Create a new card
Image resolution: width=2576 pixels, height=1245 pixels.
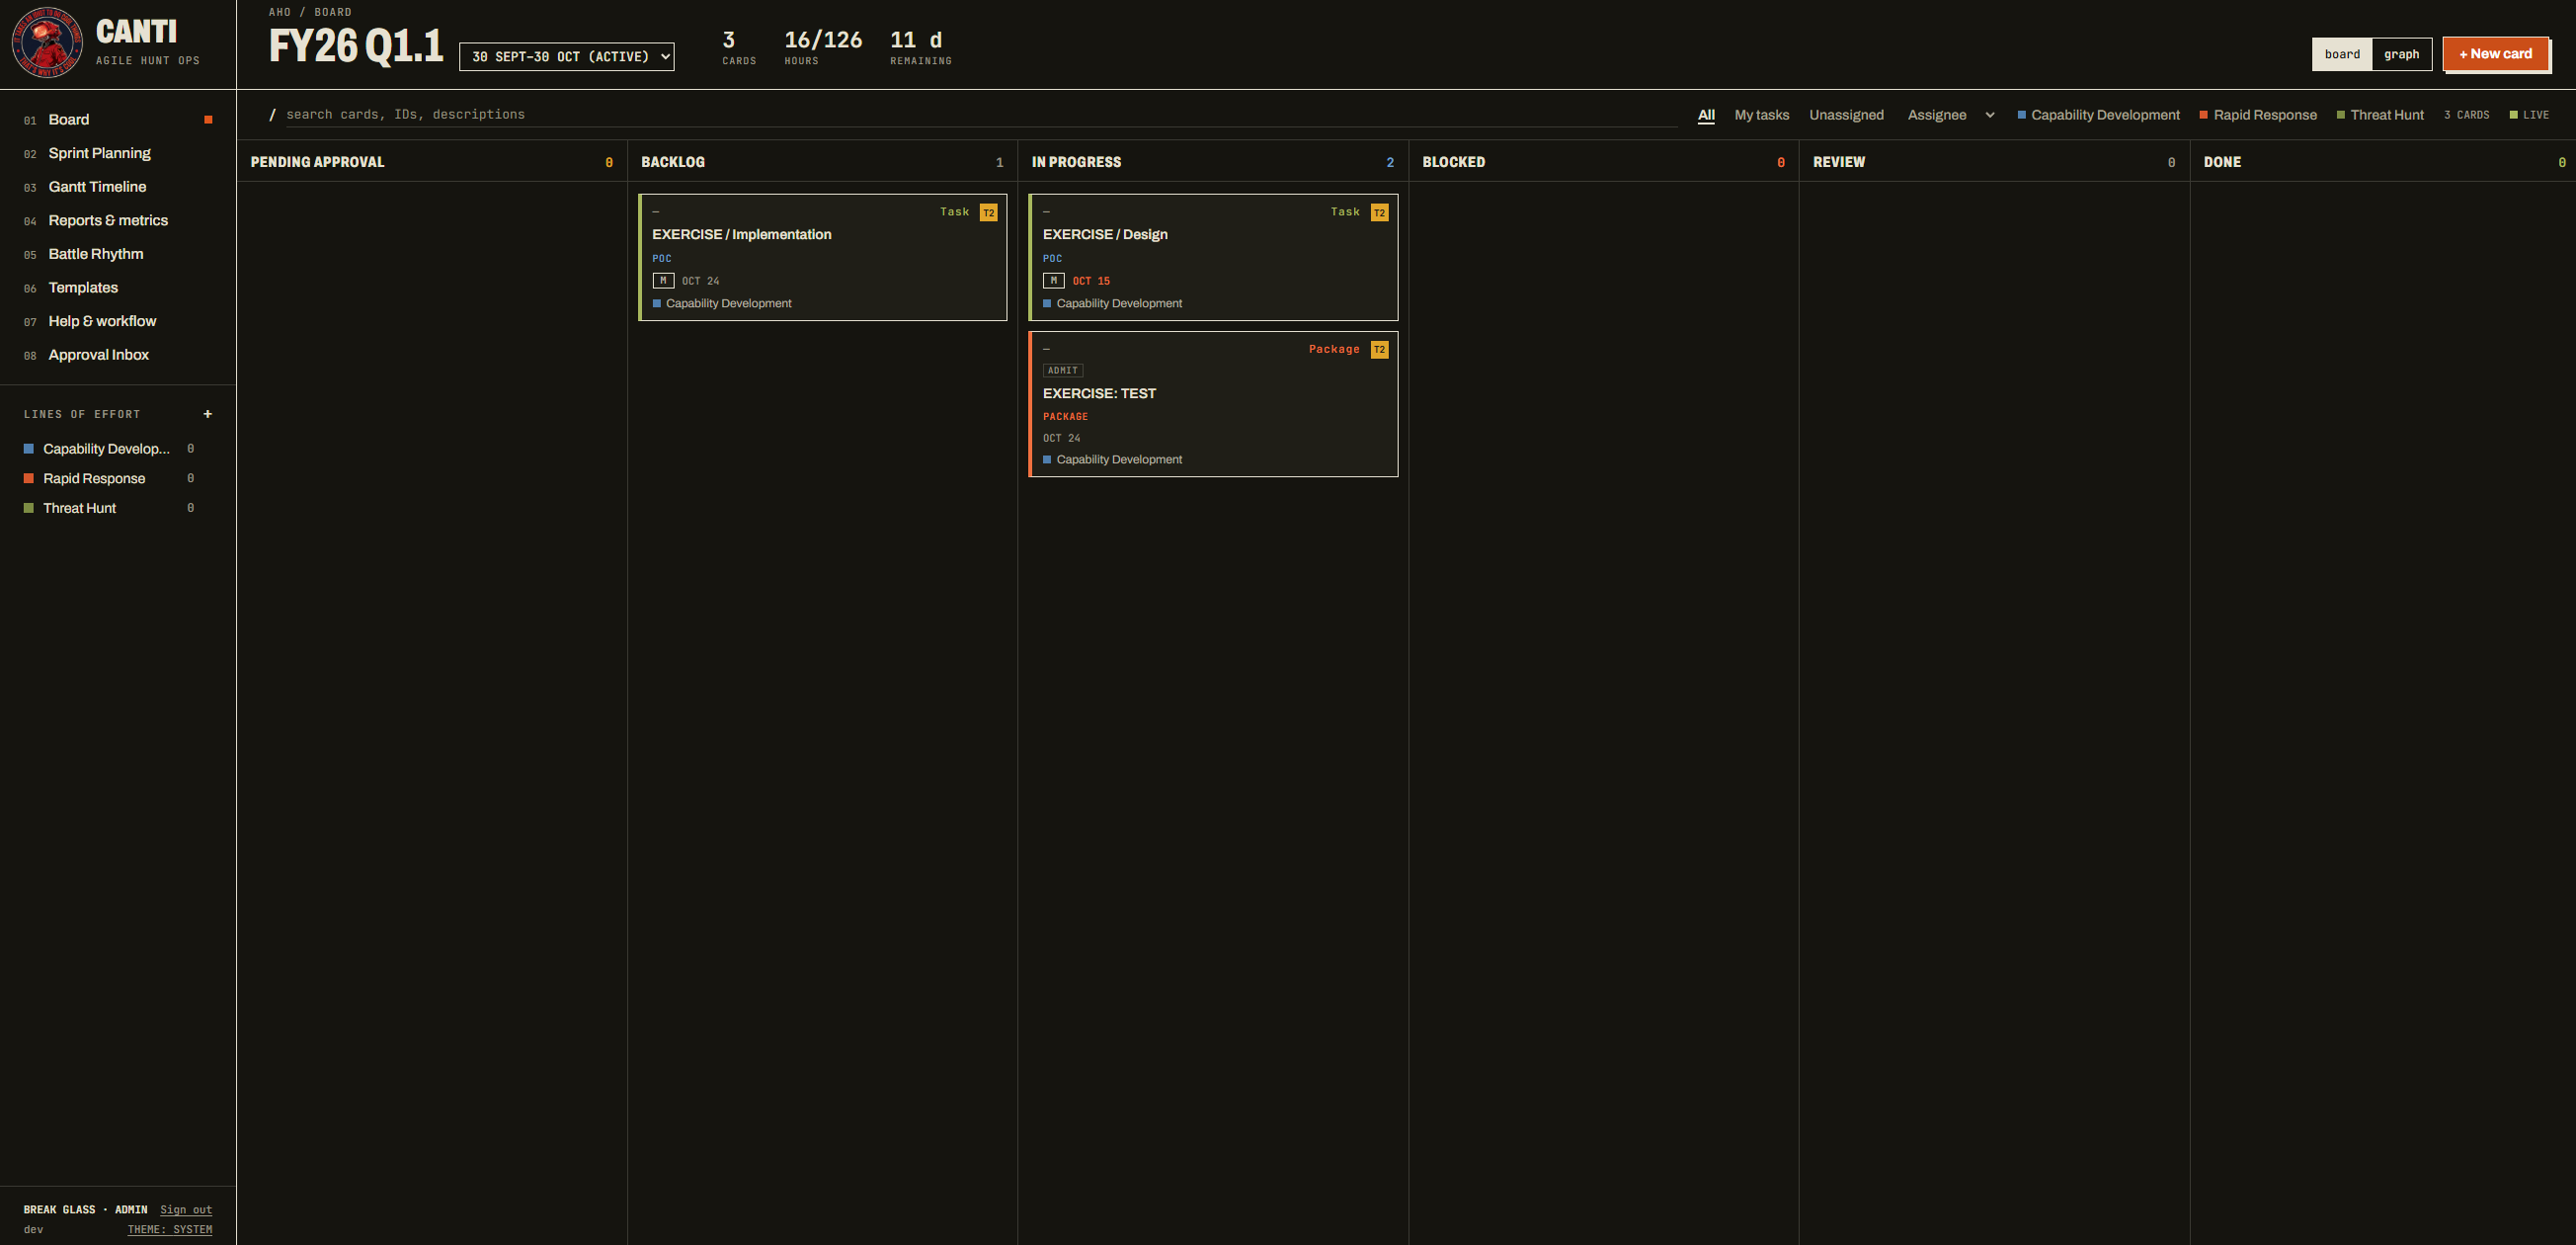click(x=2495, y=54)
